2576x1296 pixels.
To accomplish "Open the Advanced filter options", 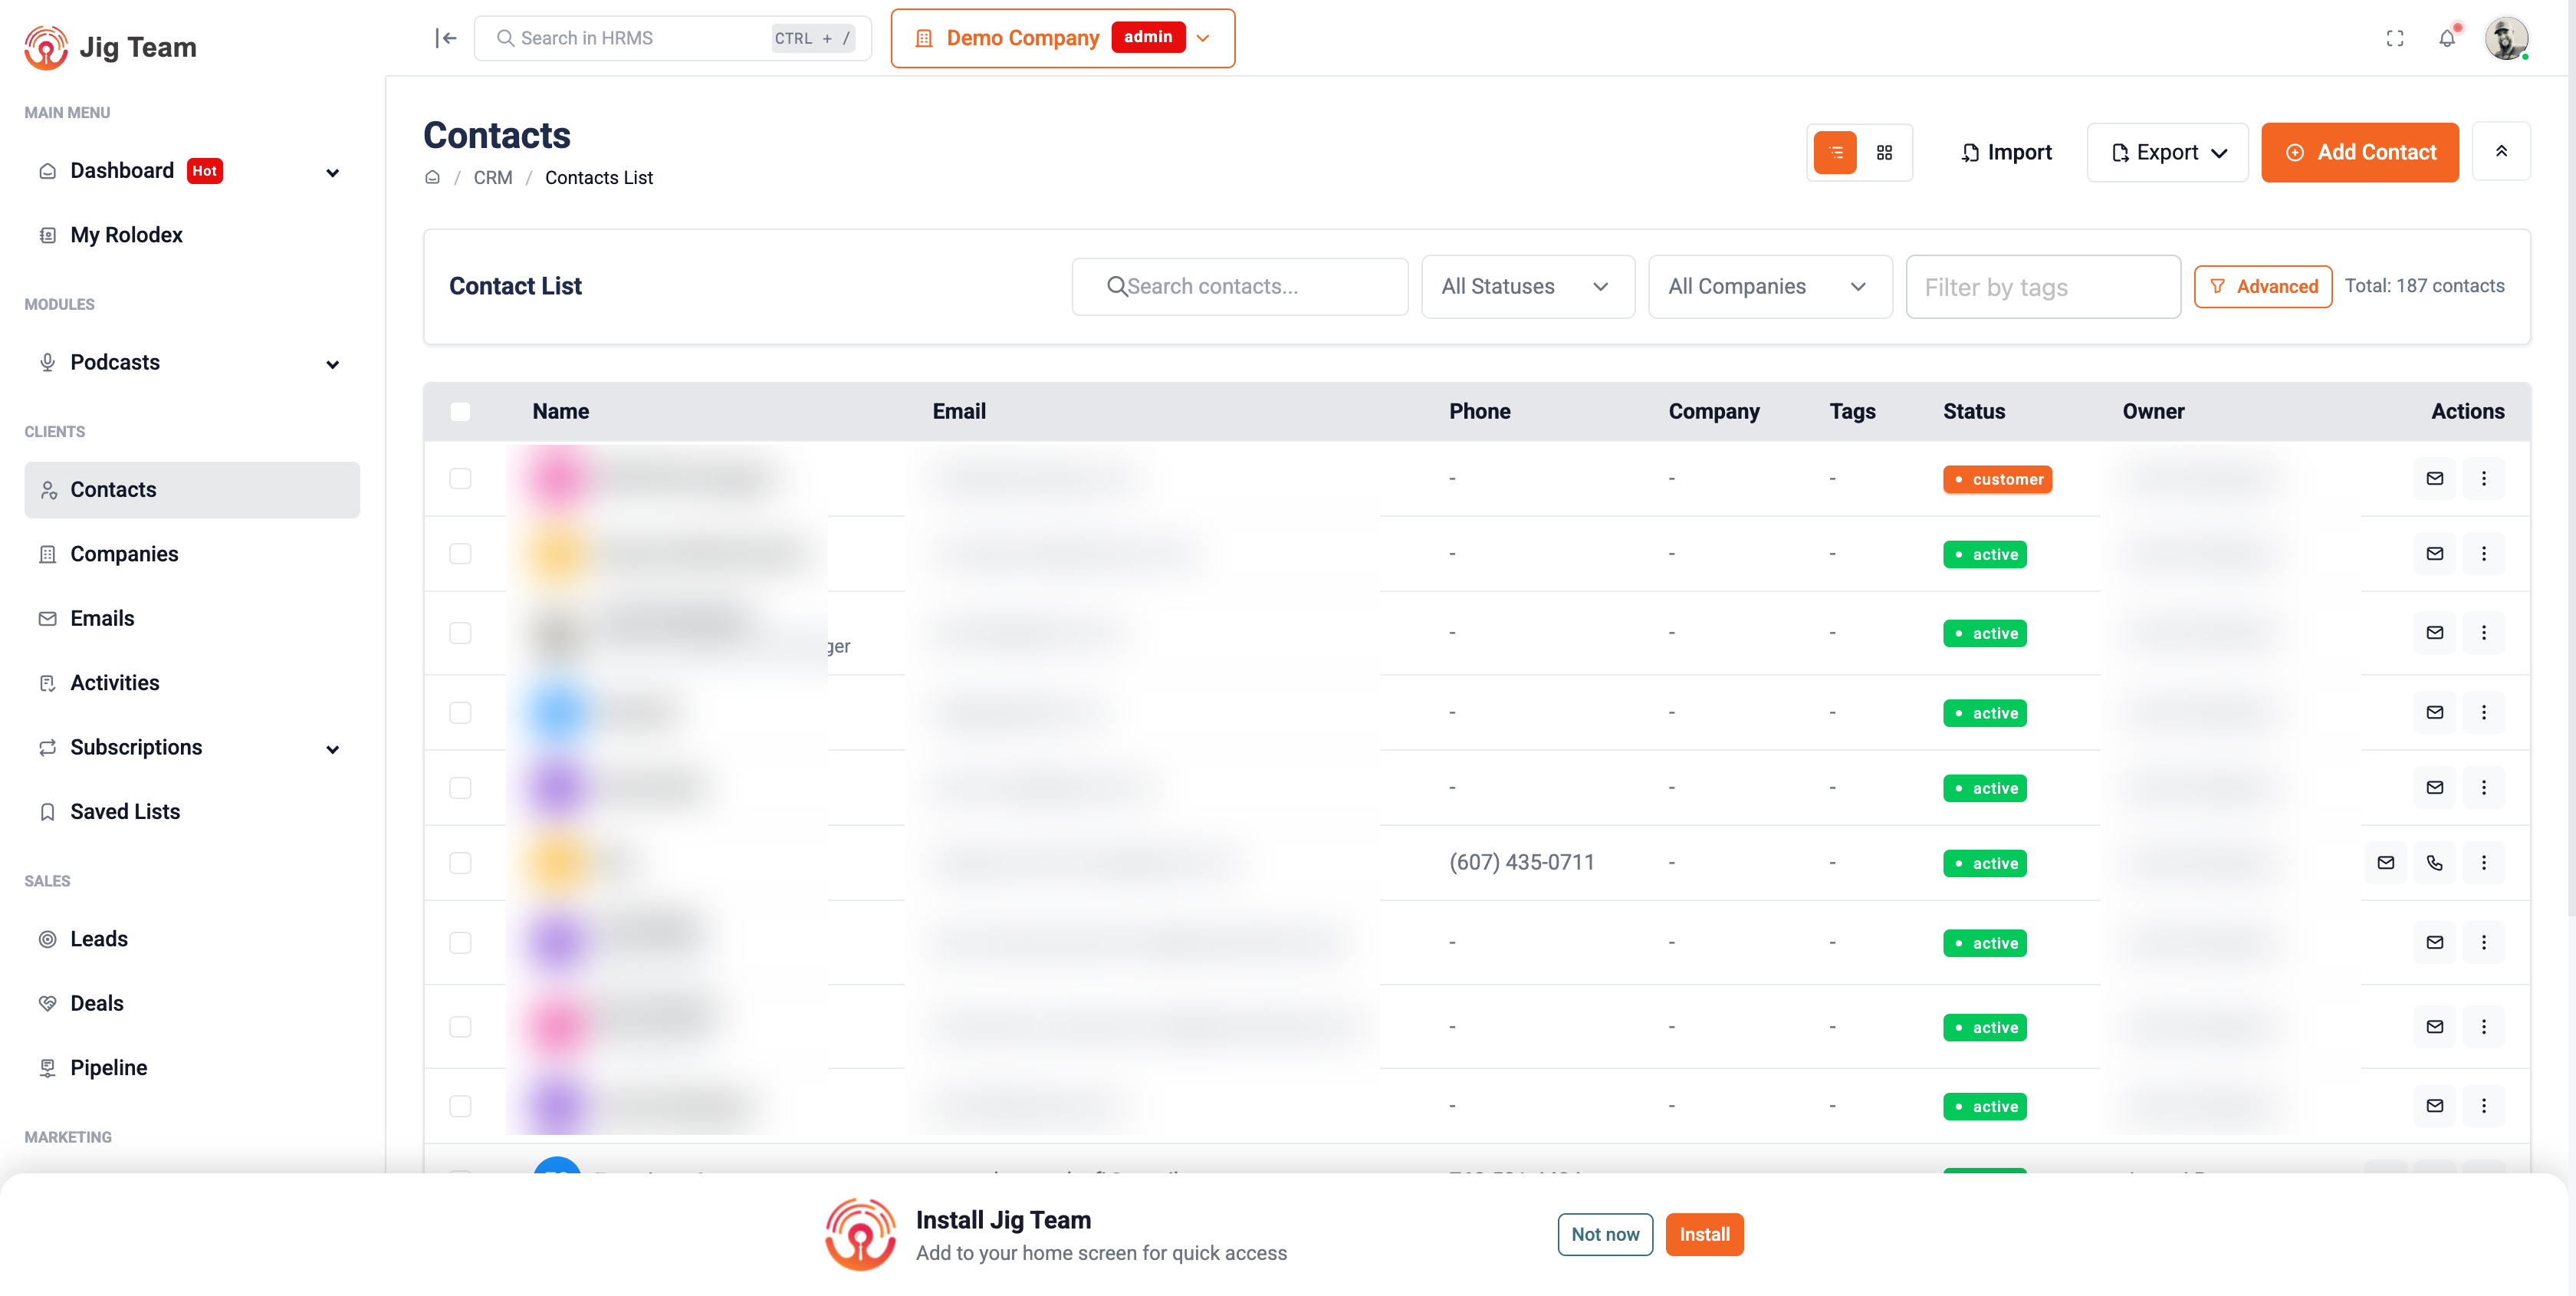I will (x=2263, y=286).
